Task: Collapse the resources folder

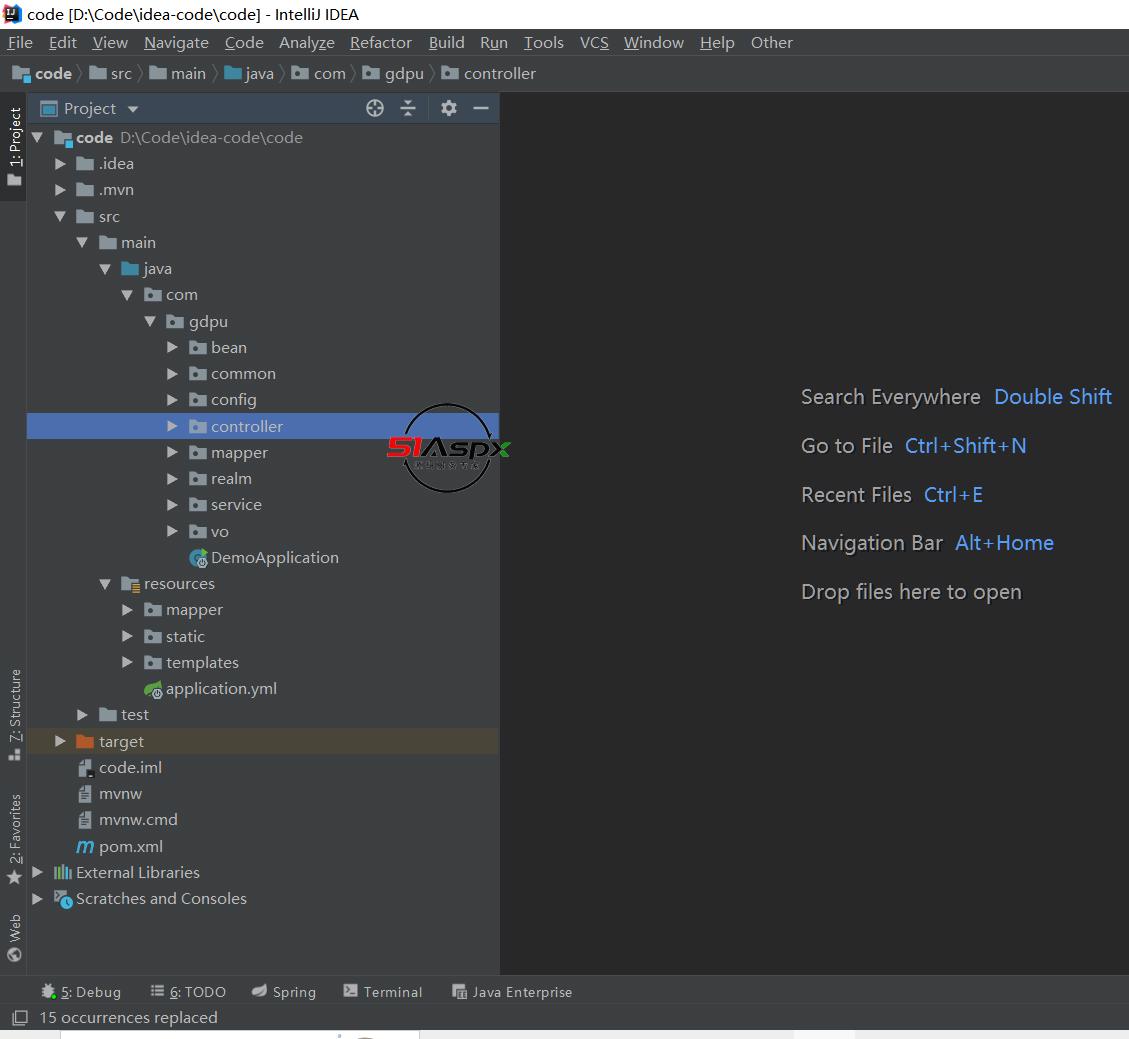Action: coord(105,584)
